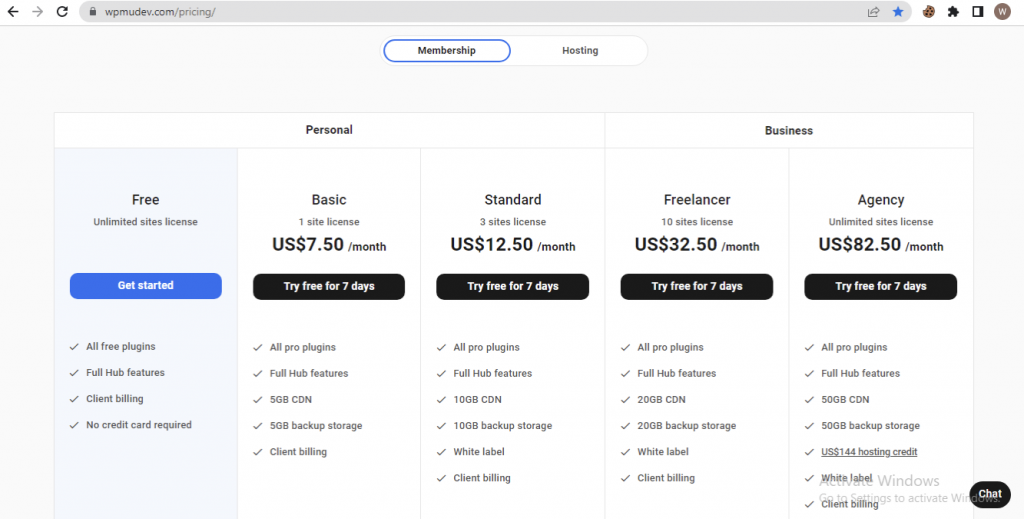
Task: Click the checkmark beside 'All free plugins'
Action: (x=74, y=347)
